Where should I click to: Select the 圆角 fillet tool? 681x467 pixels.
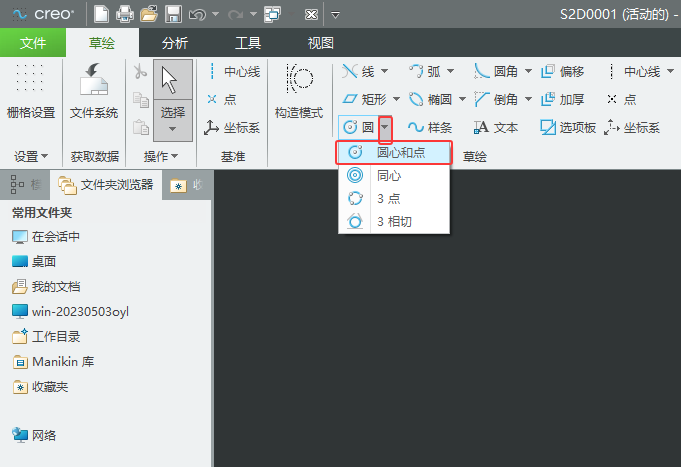(496, 71)
